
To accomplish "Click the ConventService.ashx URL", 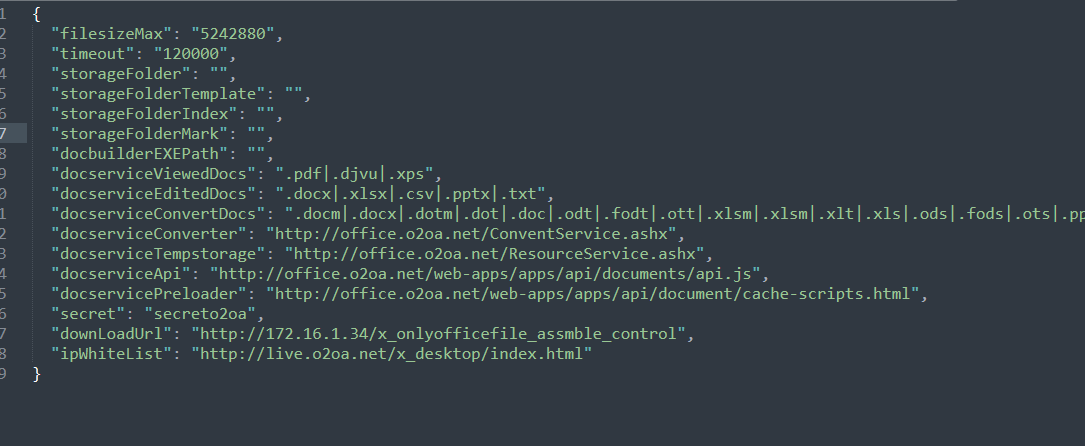I will pos(474,234).
